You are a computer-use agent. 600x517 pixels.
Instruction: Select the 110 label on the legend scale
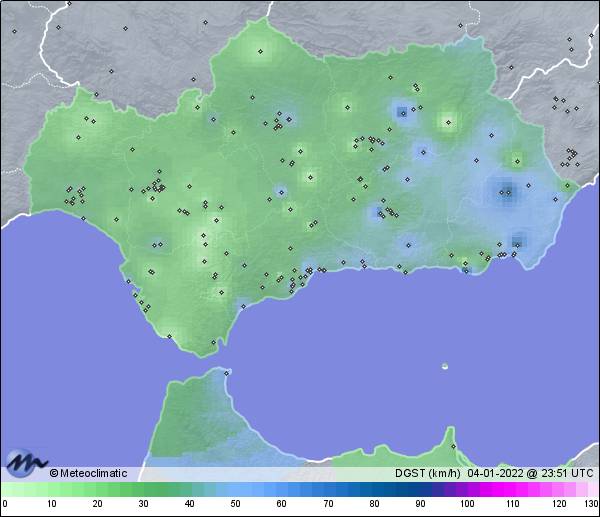click(x=512, y=504)
